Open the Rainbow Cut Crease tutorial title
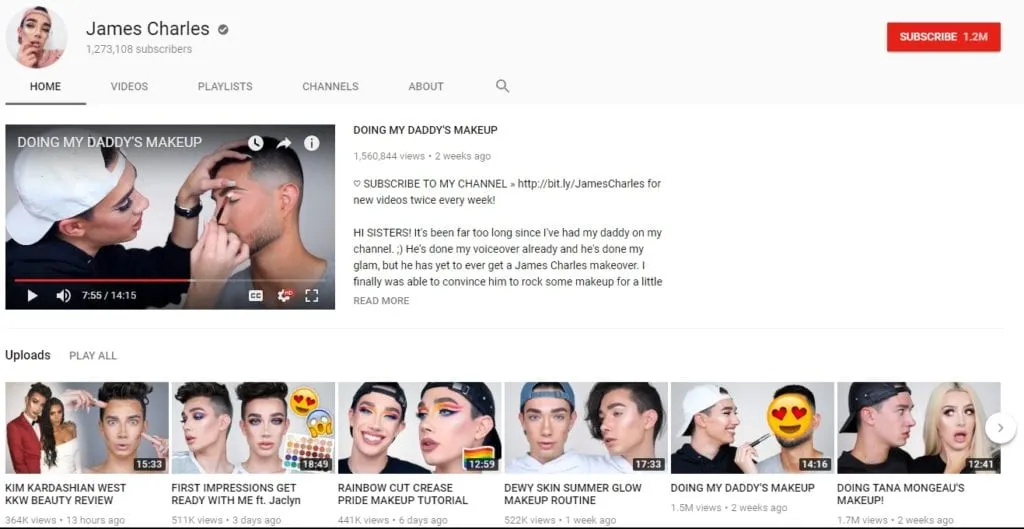Viewport: 1024px width, 529px height. (403, 494)
